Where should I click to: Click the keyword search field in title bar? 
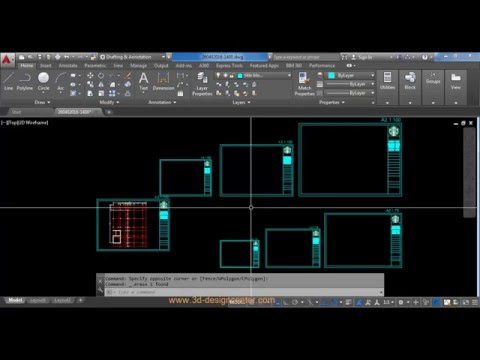305,57
